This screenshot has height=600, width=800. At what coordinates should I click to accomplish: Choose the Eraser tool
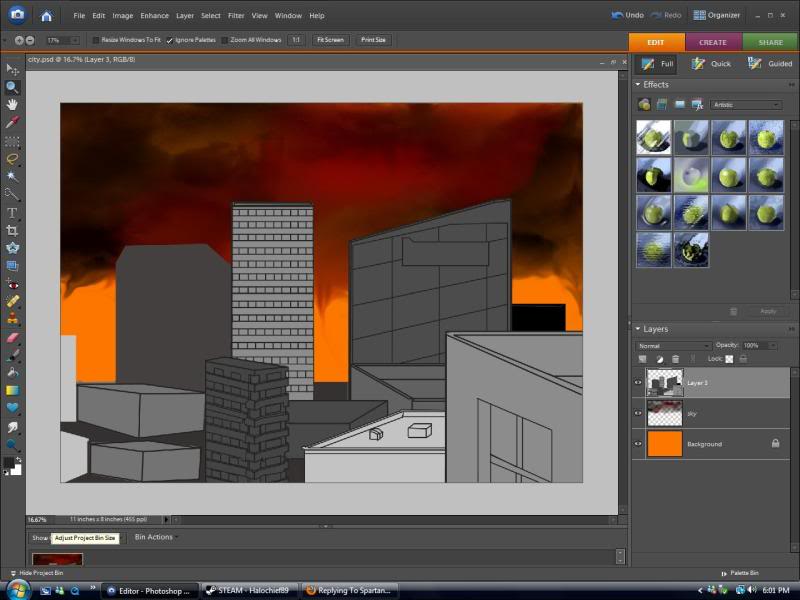[12, 338]
